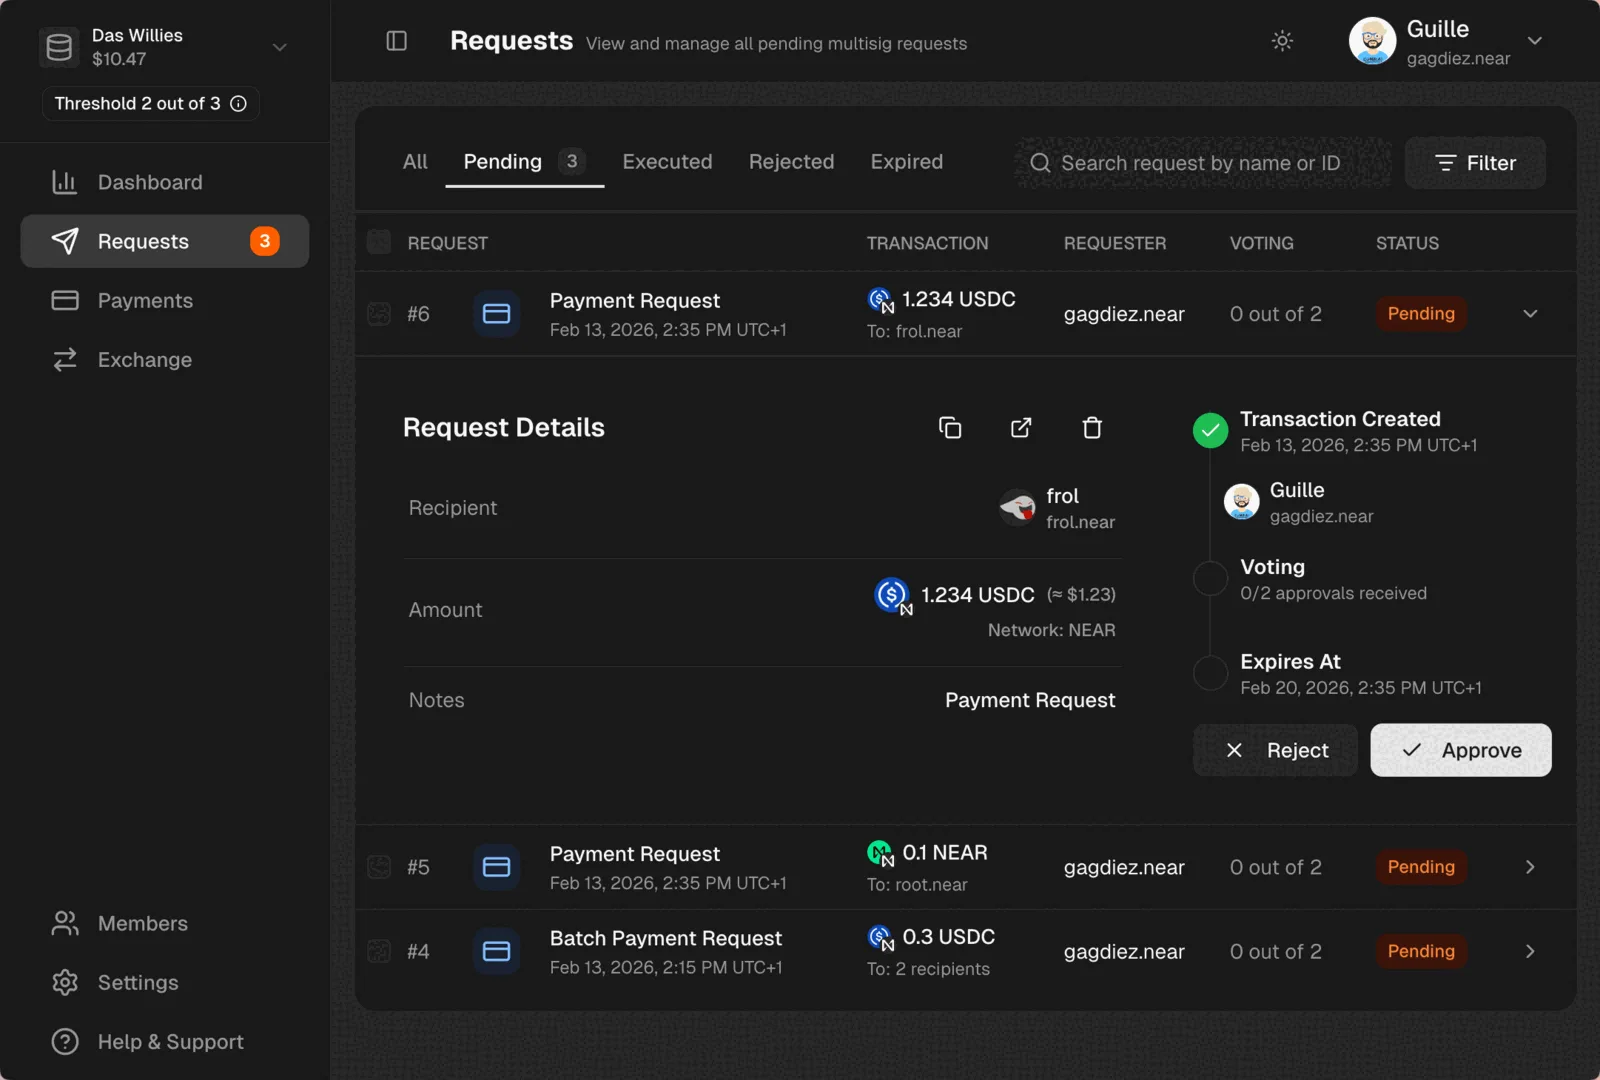
Task: Expand request #5 with its chevron
Action: point(1530,867)
